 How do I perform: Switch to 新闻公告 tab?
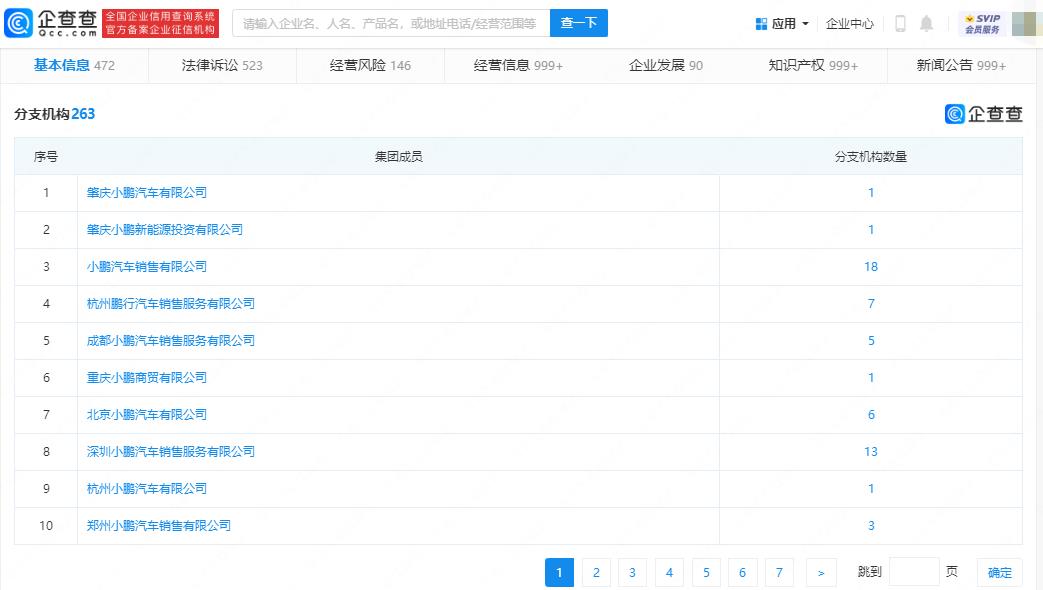pos(961,65)
